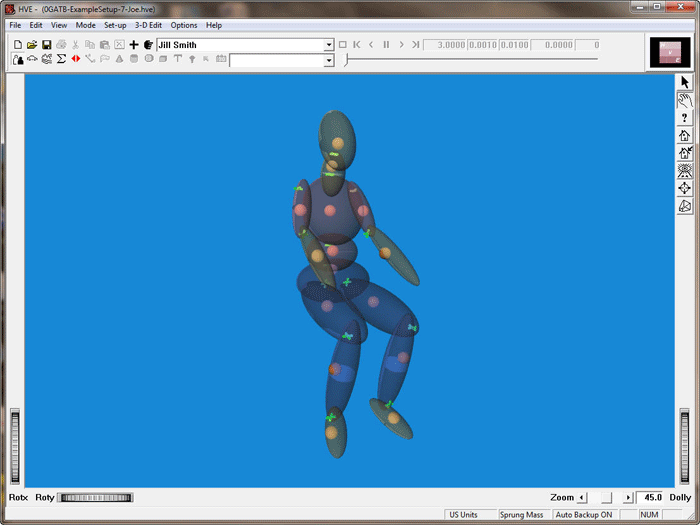Viewport: 700px width, 525px height.
Task: Open the Set-up menu
Action: point(115,25)
